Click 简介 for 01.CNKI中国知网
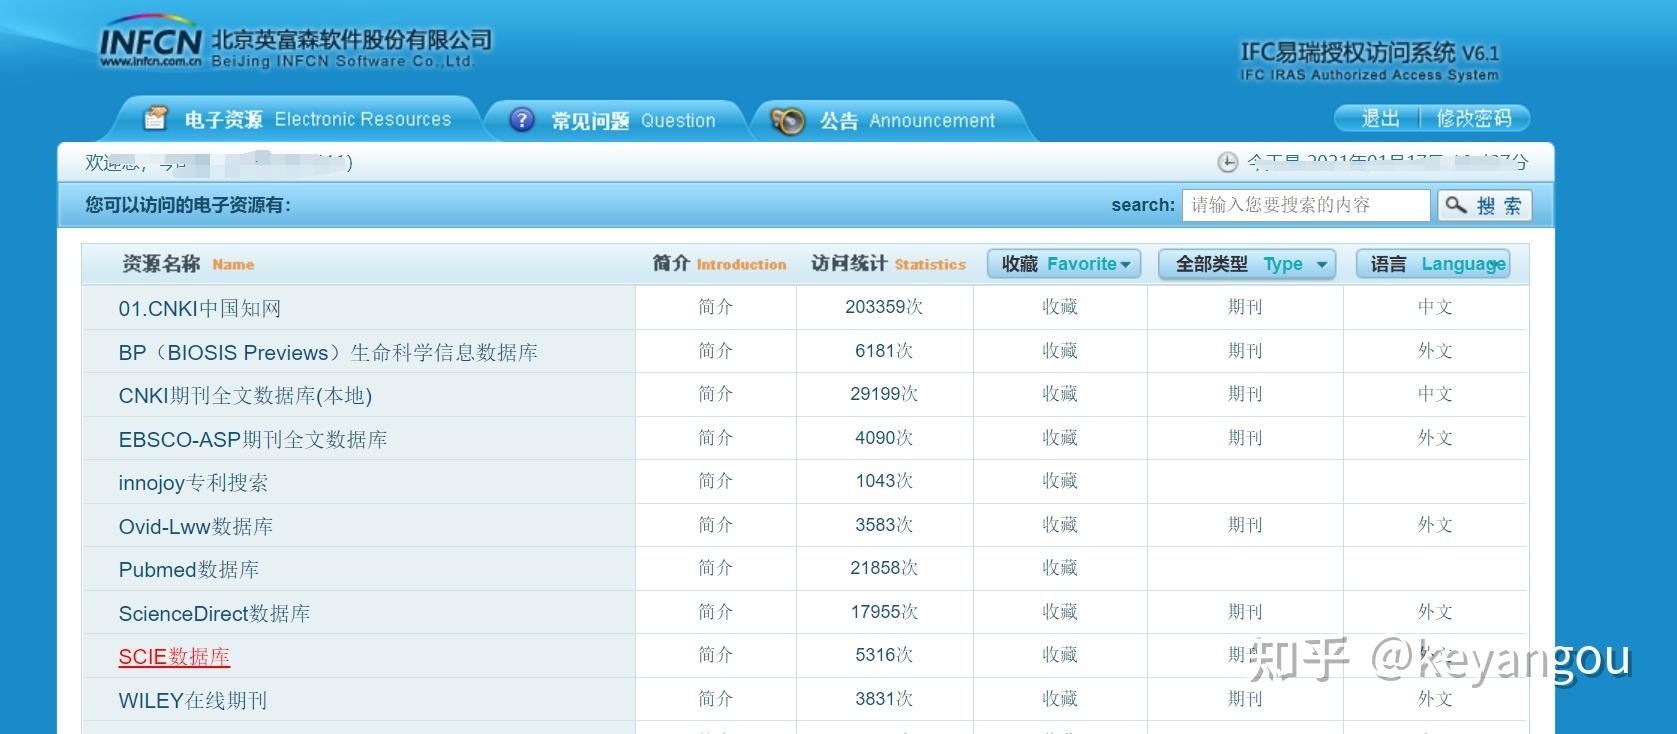Image resolution: width=1677 pixels, height=734 pixels. (715, 307)
